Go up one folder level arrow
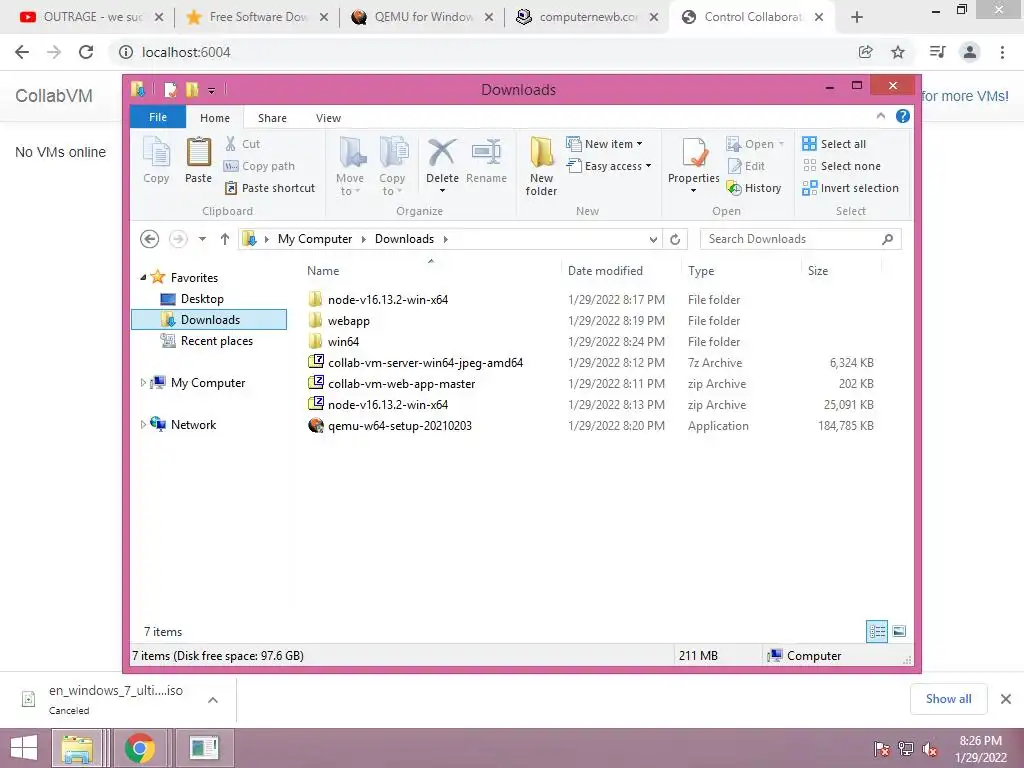The width and height of the screenshot is (1024, 768). (225, 239)
